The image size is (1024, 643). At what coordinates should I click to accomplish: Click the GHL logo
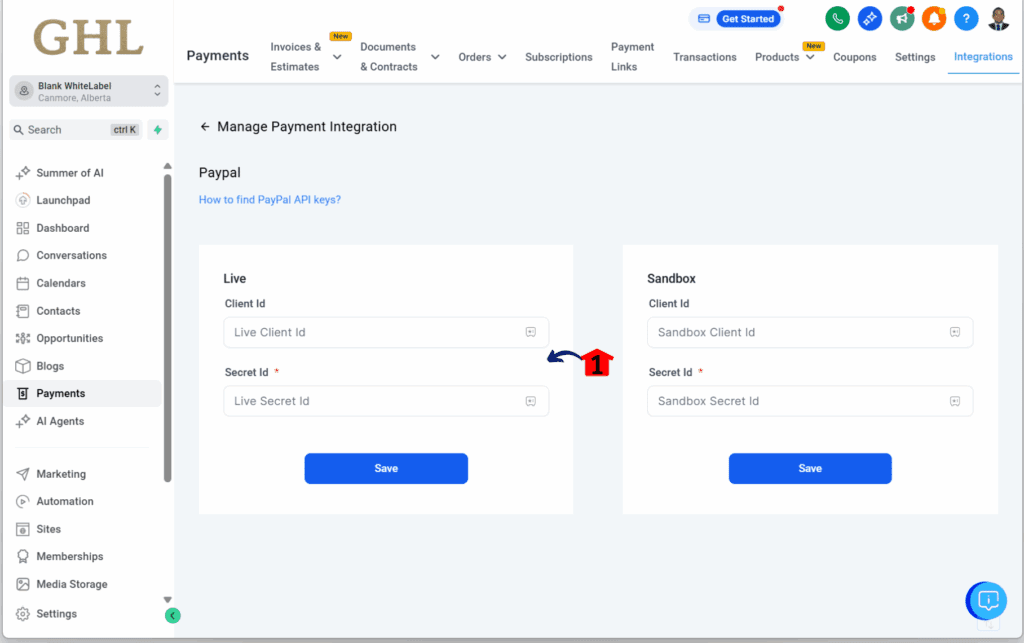[88, 38]
